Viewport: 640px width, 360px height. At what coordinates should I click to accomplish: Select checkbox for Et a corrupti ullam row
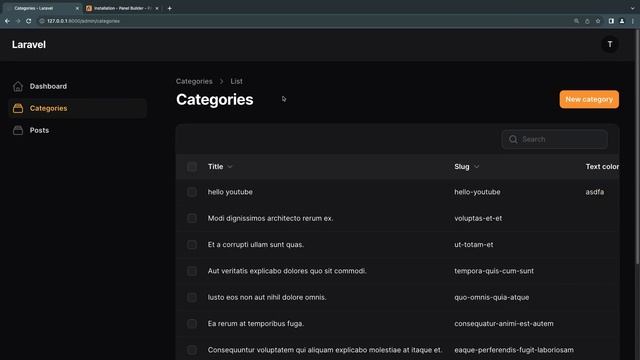[x=192, y=244]
